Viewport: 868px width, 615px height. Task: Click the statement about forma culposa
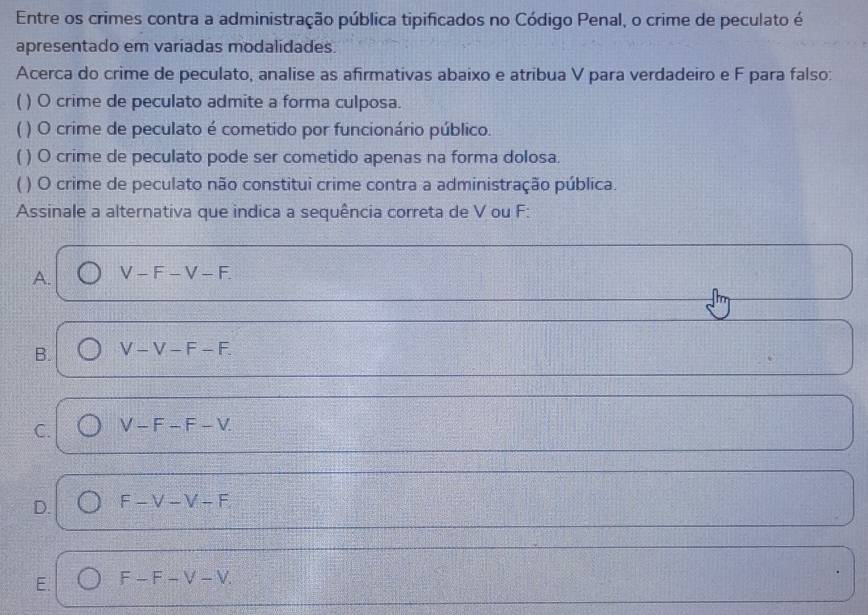[x=208, y=102]
